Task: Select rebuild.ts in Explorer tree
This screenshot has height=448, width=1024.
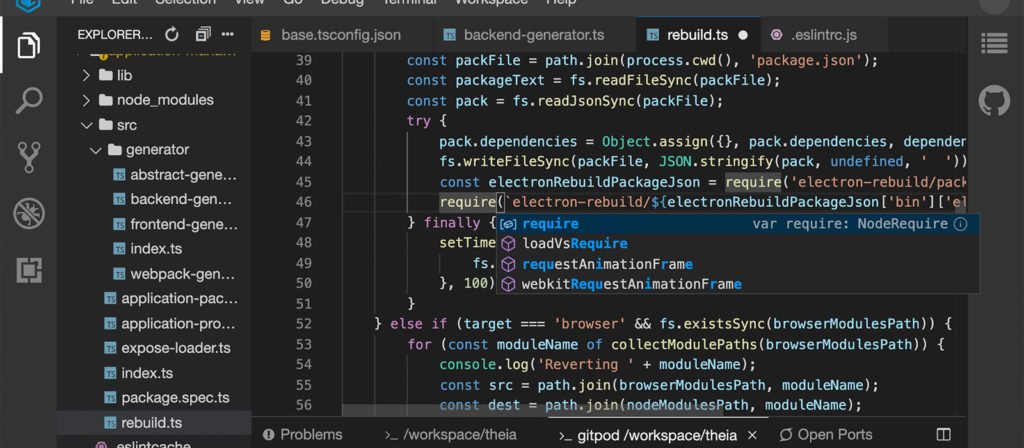Action: [154, 423]
